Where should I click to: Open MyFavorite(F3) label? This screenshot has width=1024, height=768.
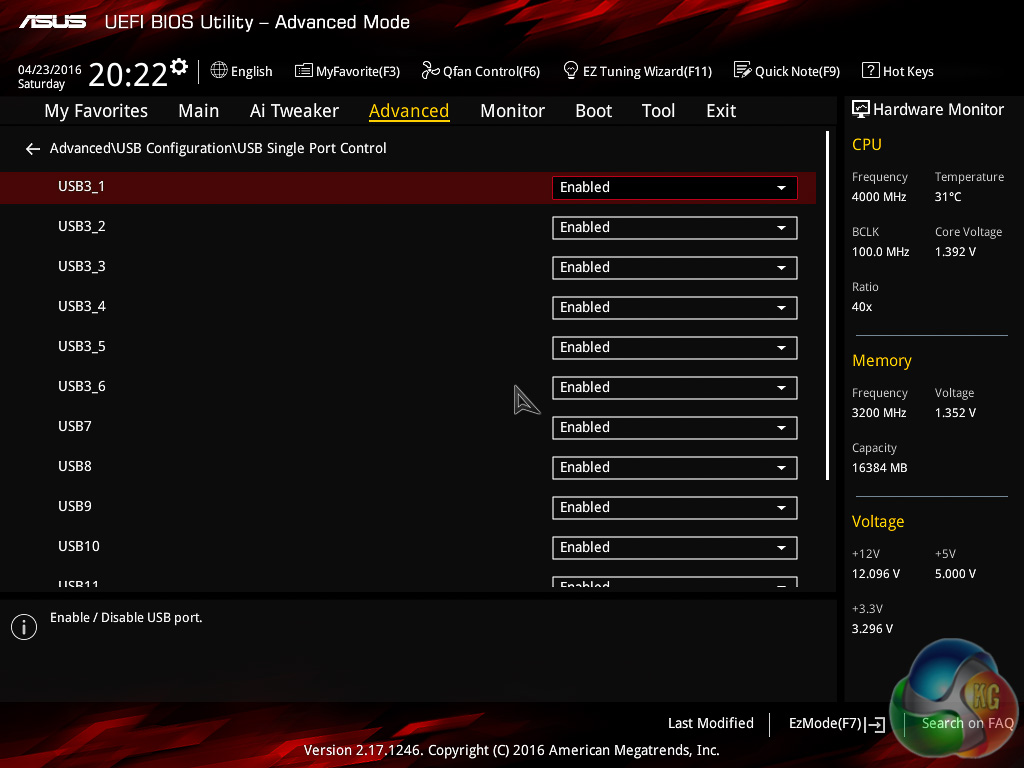click(358, 71)
